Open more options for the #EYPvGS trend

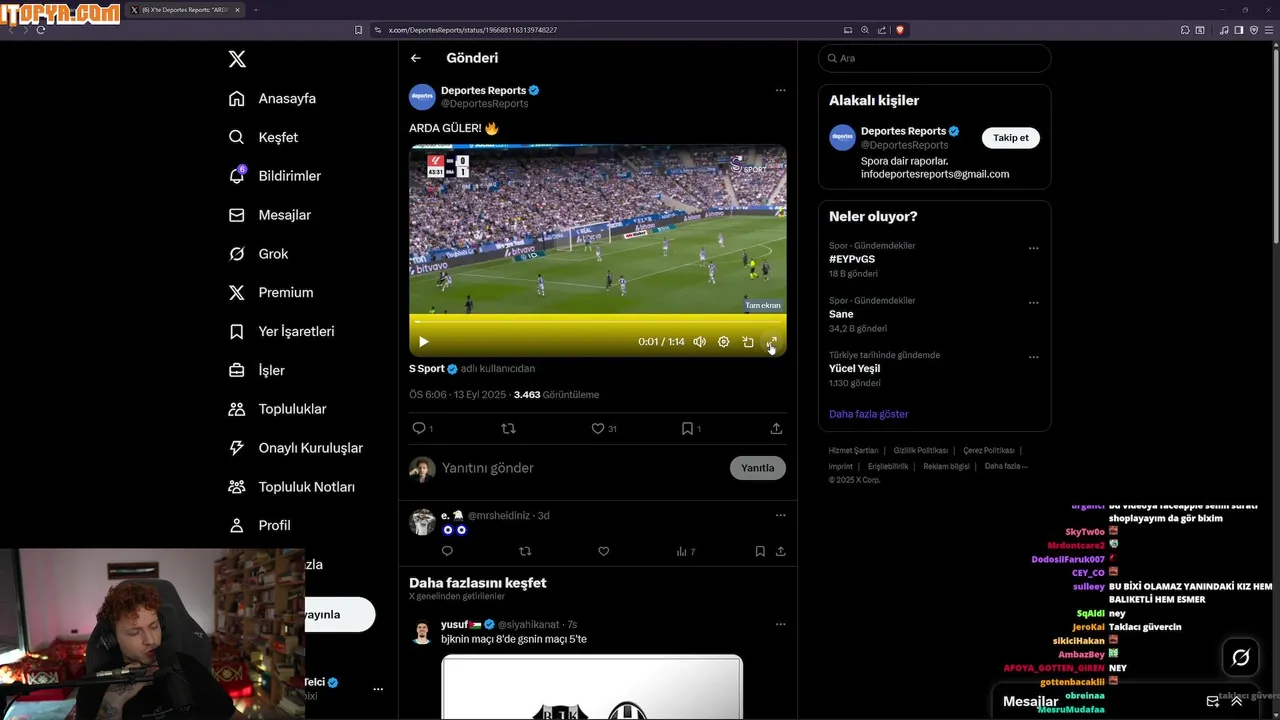(1033, 248)
